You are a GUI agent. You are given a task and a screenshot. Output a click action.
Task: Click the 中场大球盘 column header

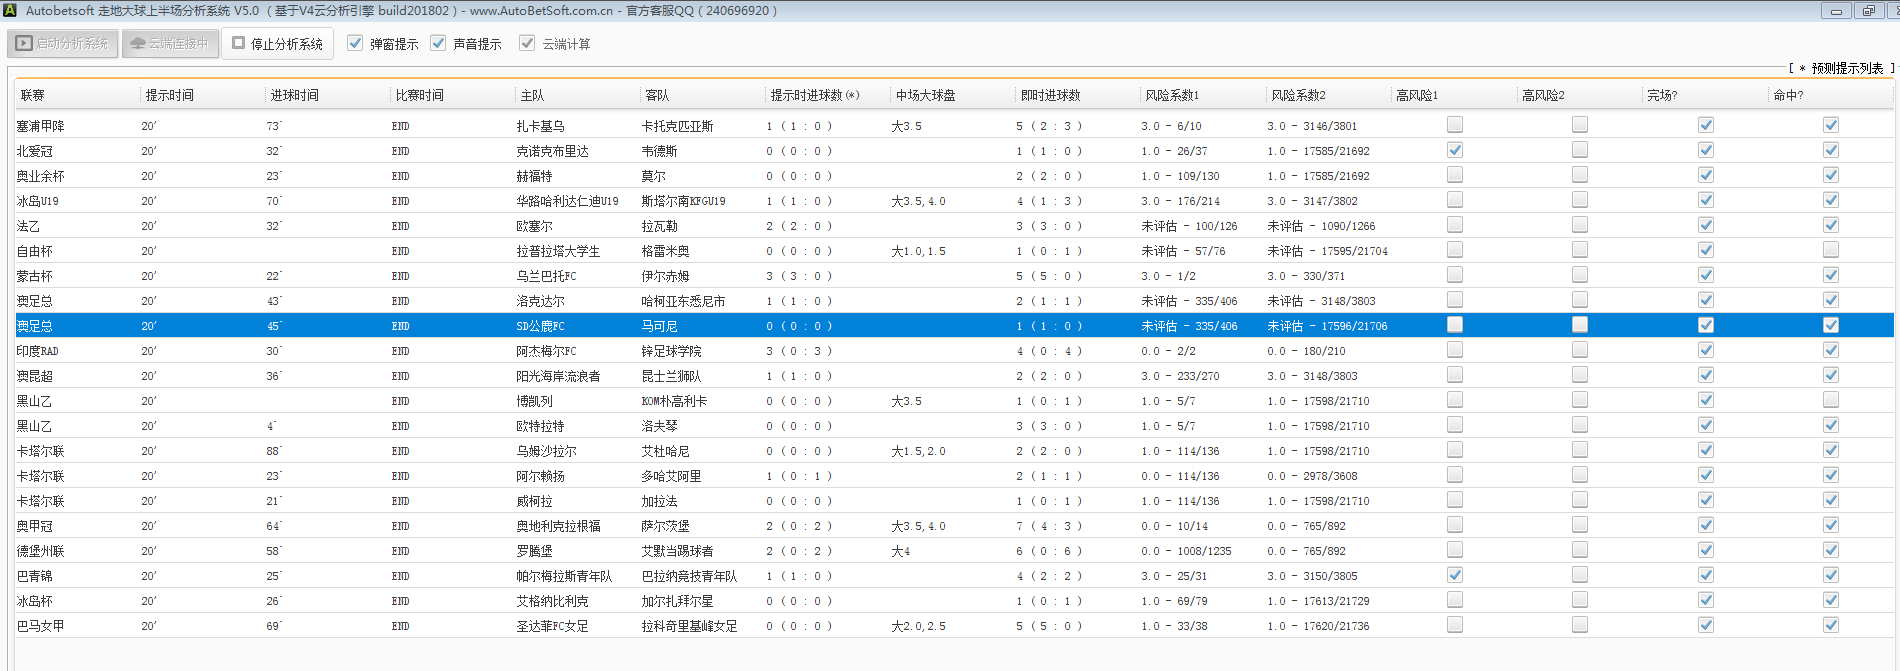point(925,95)
